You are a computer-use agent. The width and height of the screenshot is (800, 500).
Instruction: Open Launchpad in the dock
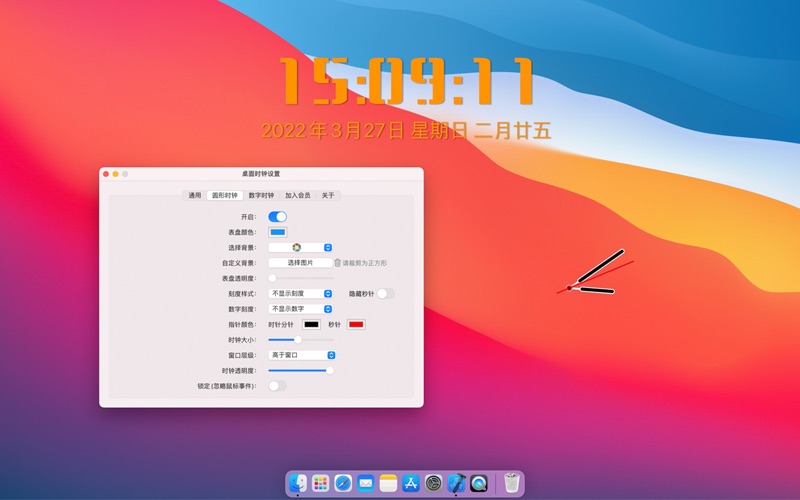(x=320, y=483)
